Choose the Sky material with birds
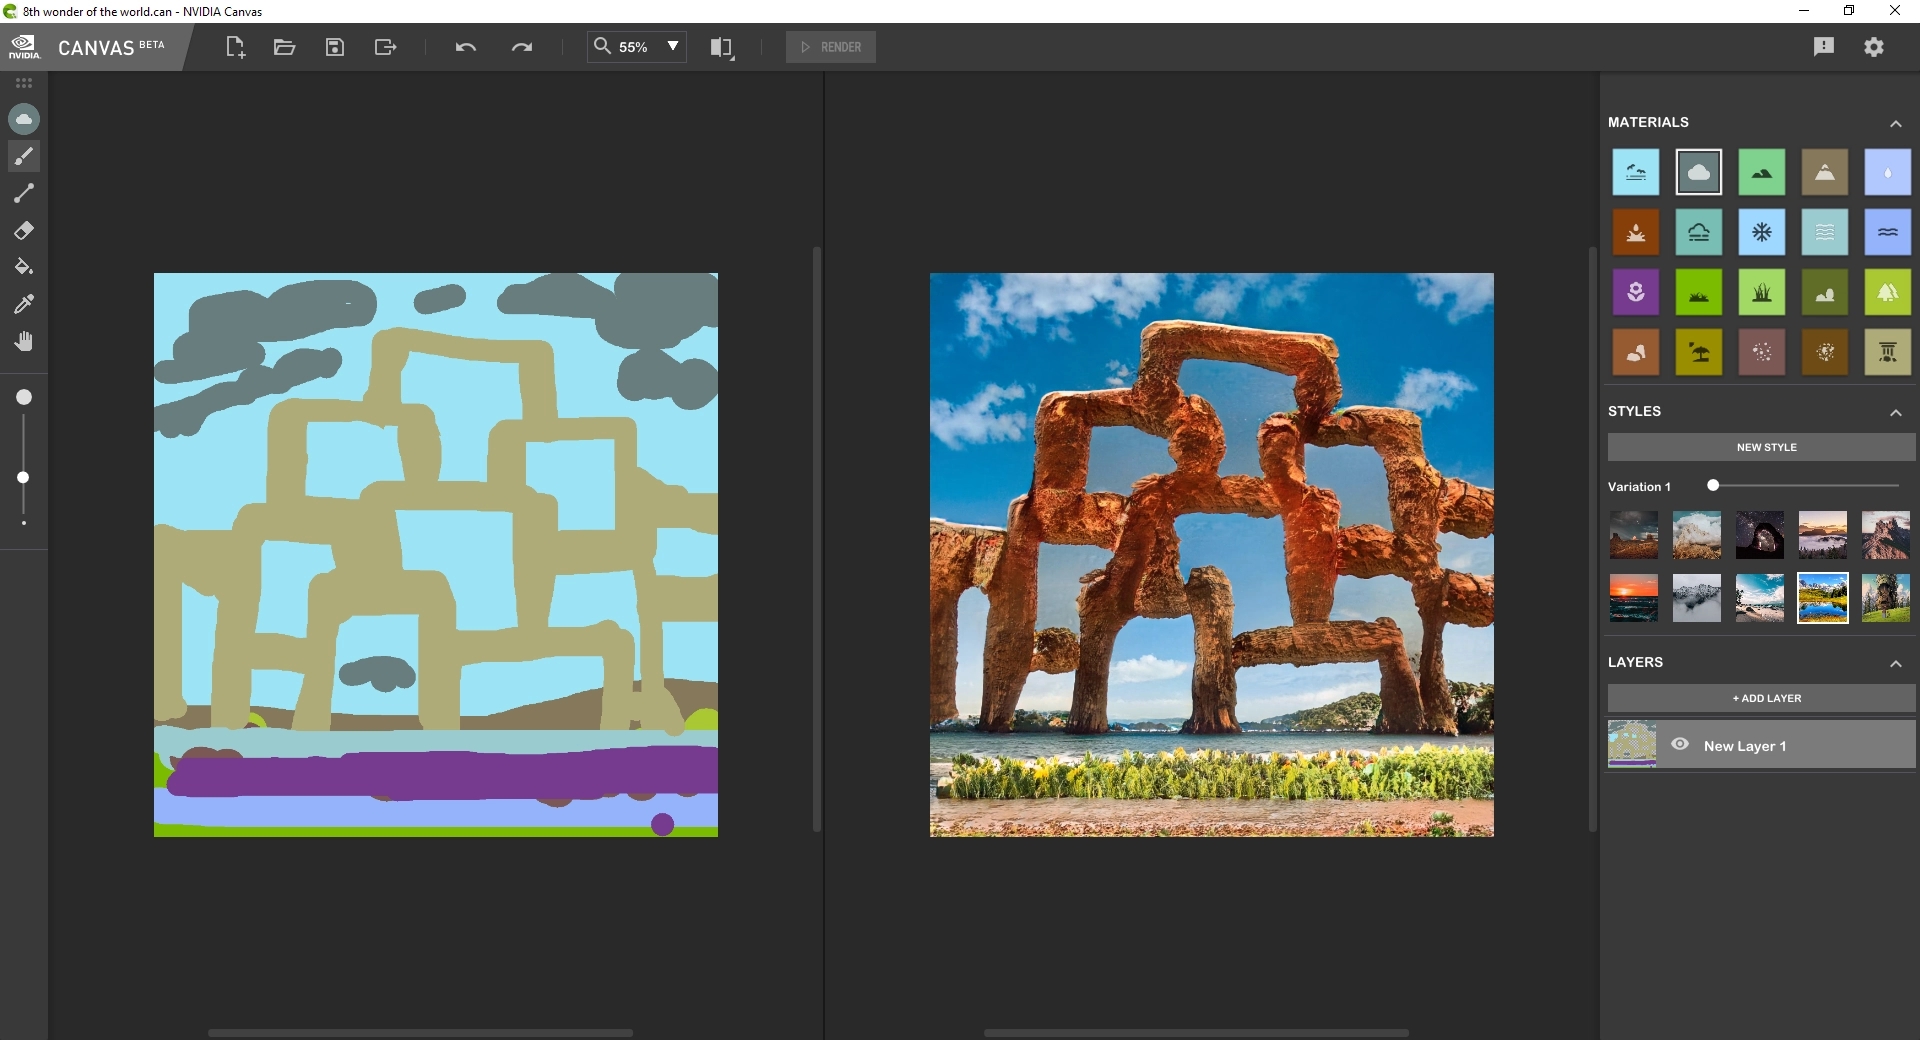The width and height of the screenshot is (1920, 1040). pos(1636,172)
